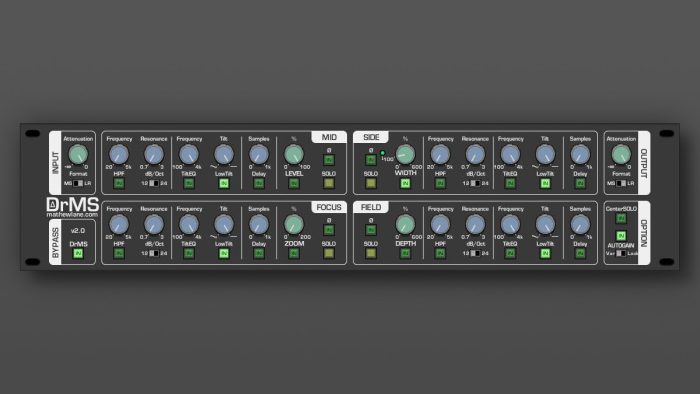Image resolution: width=700 pixels, height=394 pixels.
Task: Click the INPUT Attenuation knob
Action: pyautogui.click(x=78, y=154)
